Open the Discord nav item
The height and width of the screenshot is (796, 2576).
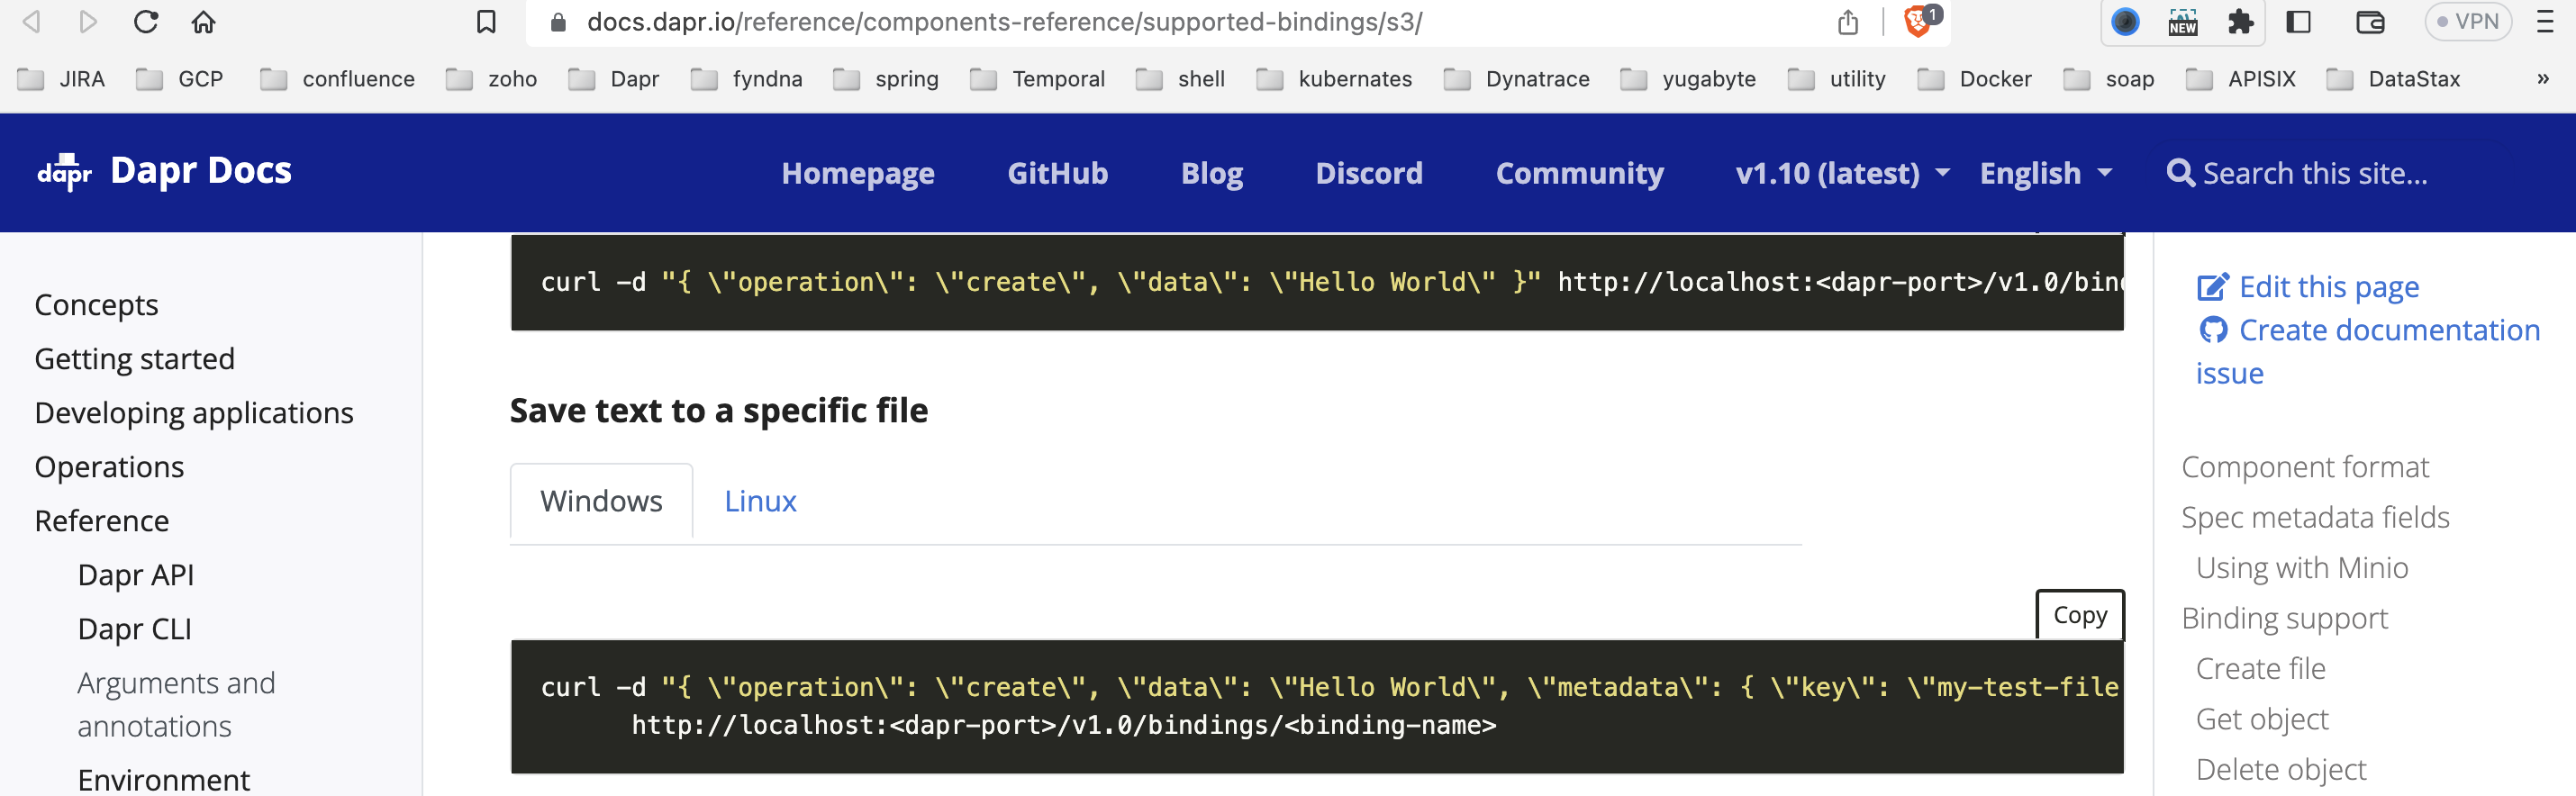[x=1369, y=173]
